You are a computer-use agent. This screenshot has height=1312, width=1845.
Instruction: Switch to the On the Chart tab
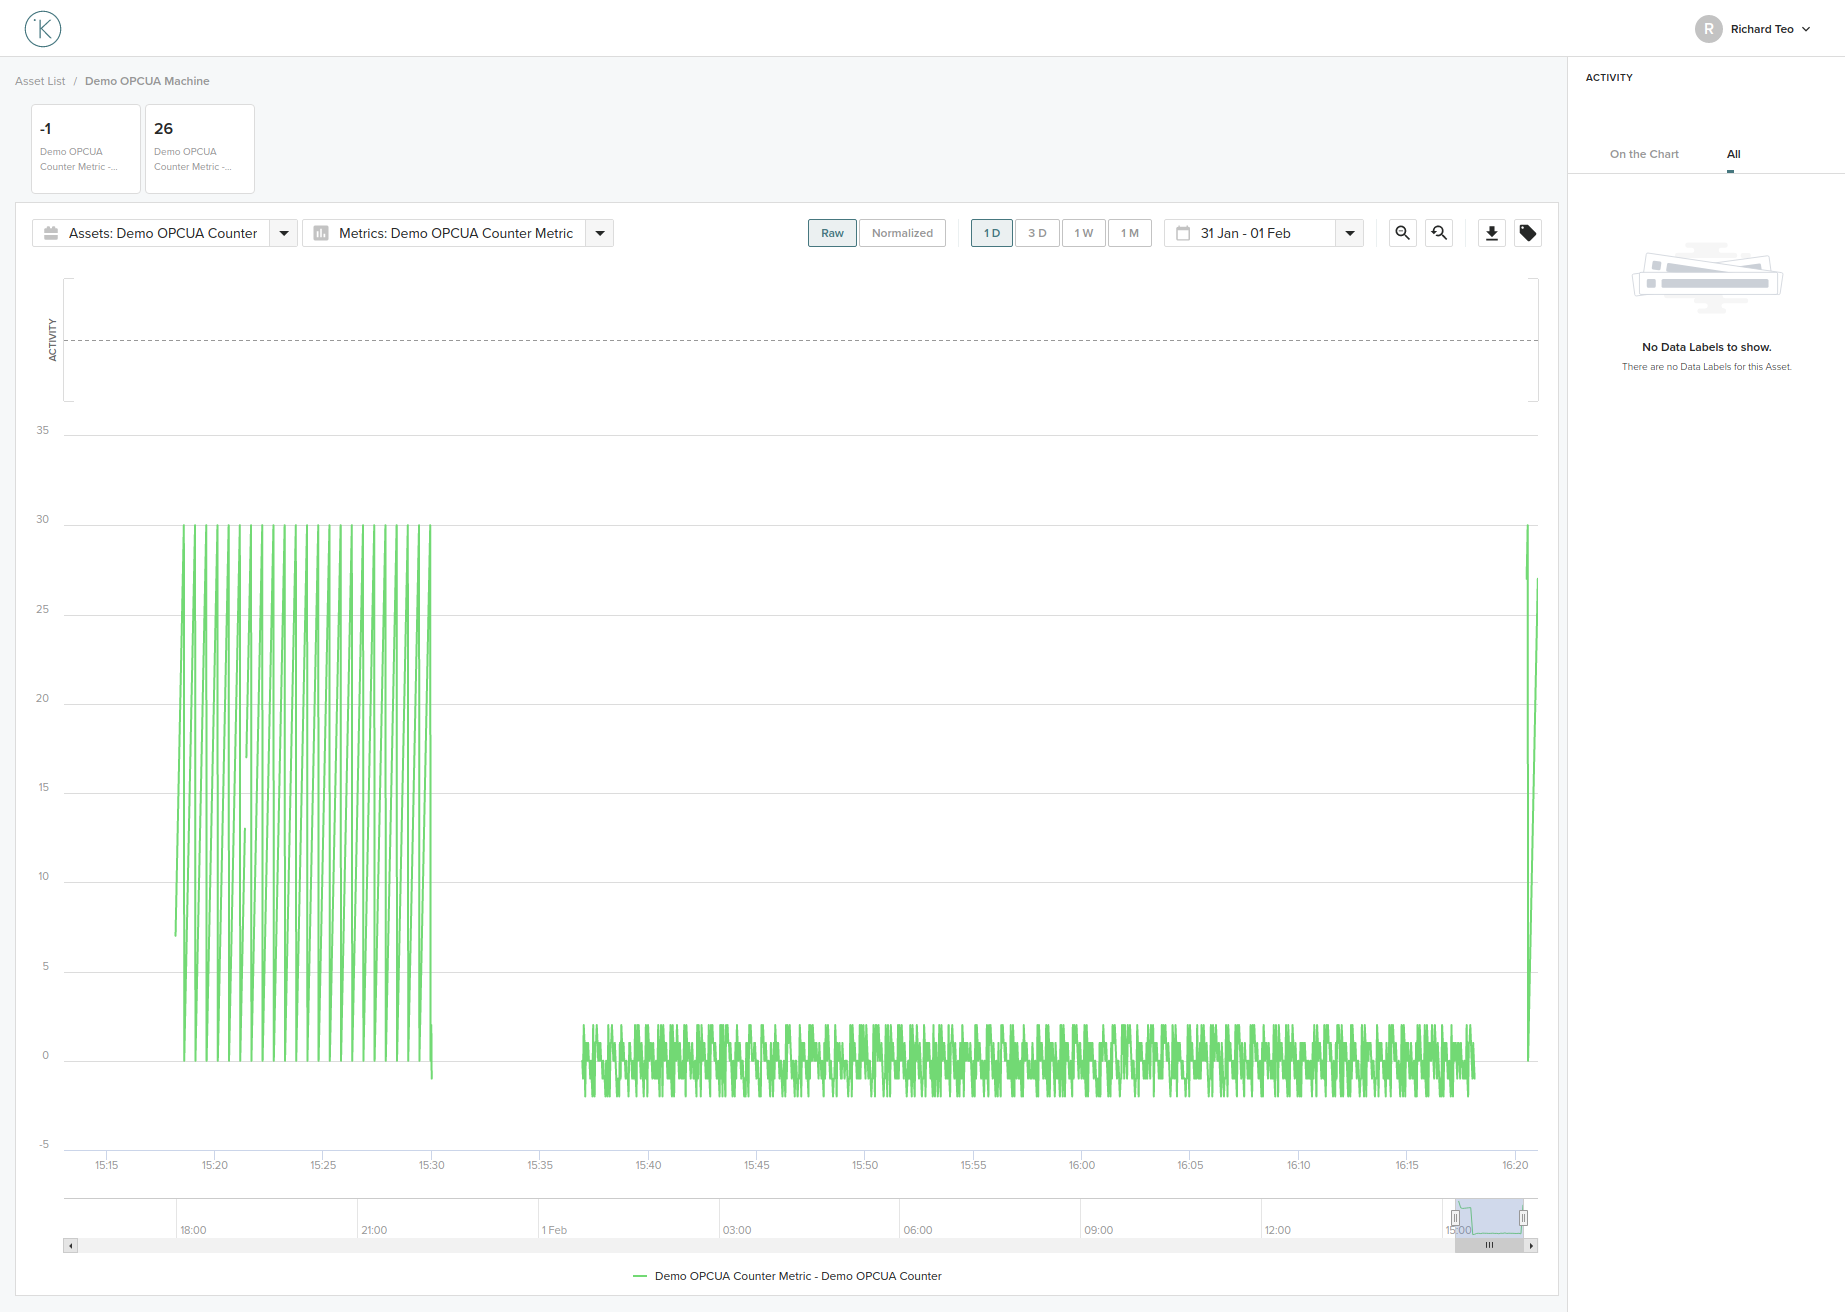pyautogui.click(x=1644, y=154)
